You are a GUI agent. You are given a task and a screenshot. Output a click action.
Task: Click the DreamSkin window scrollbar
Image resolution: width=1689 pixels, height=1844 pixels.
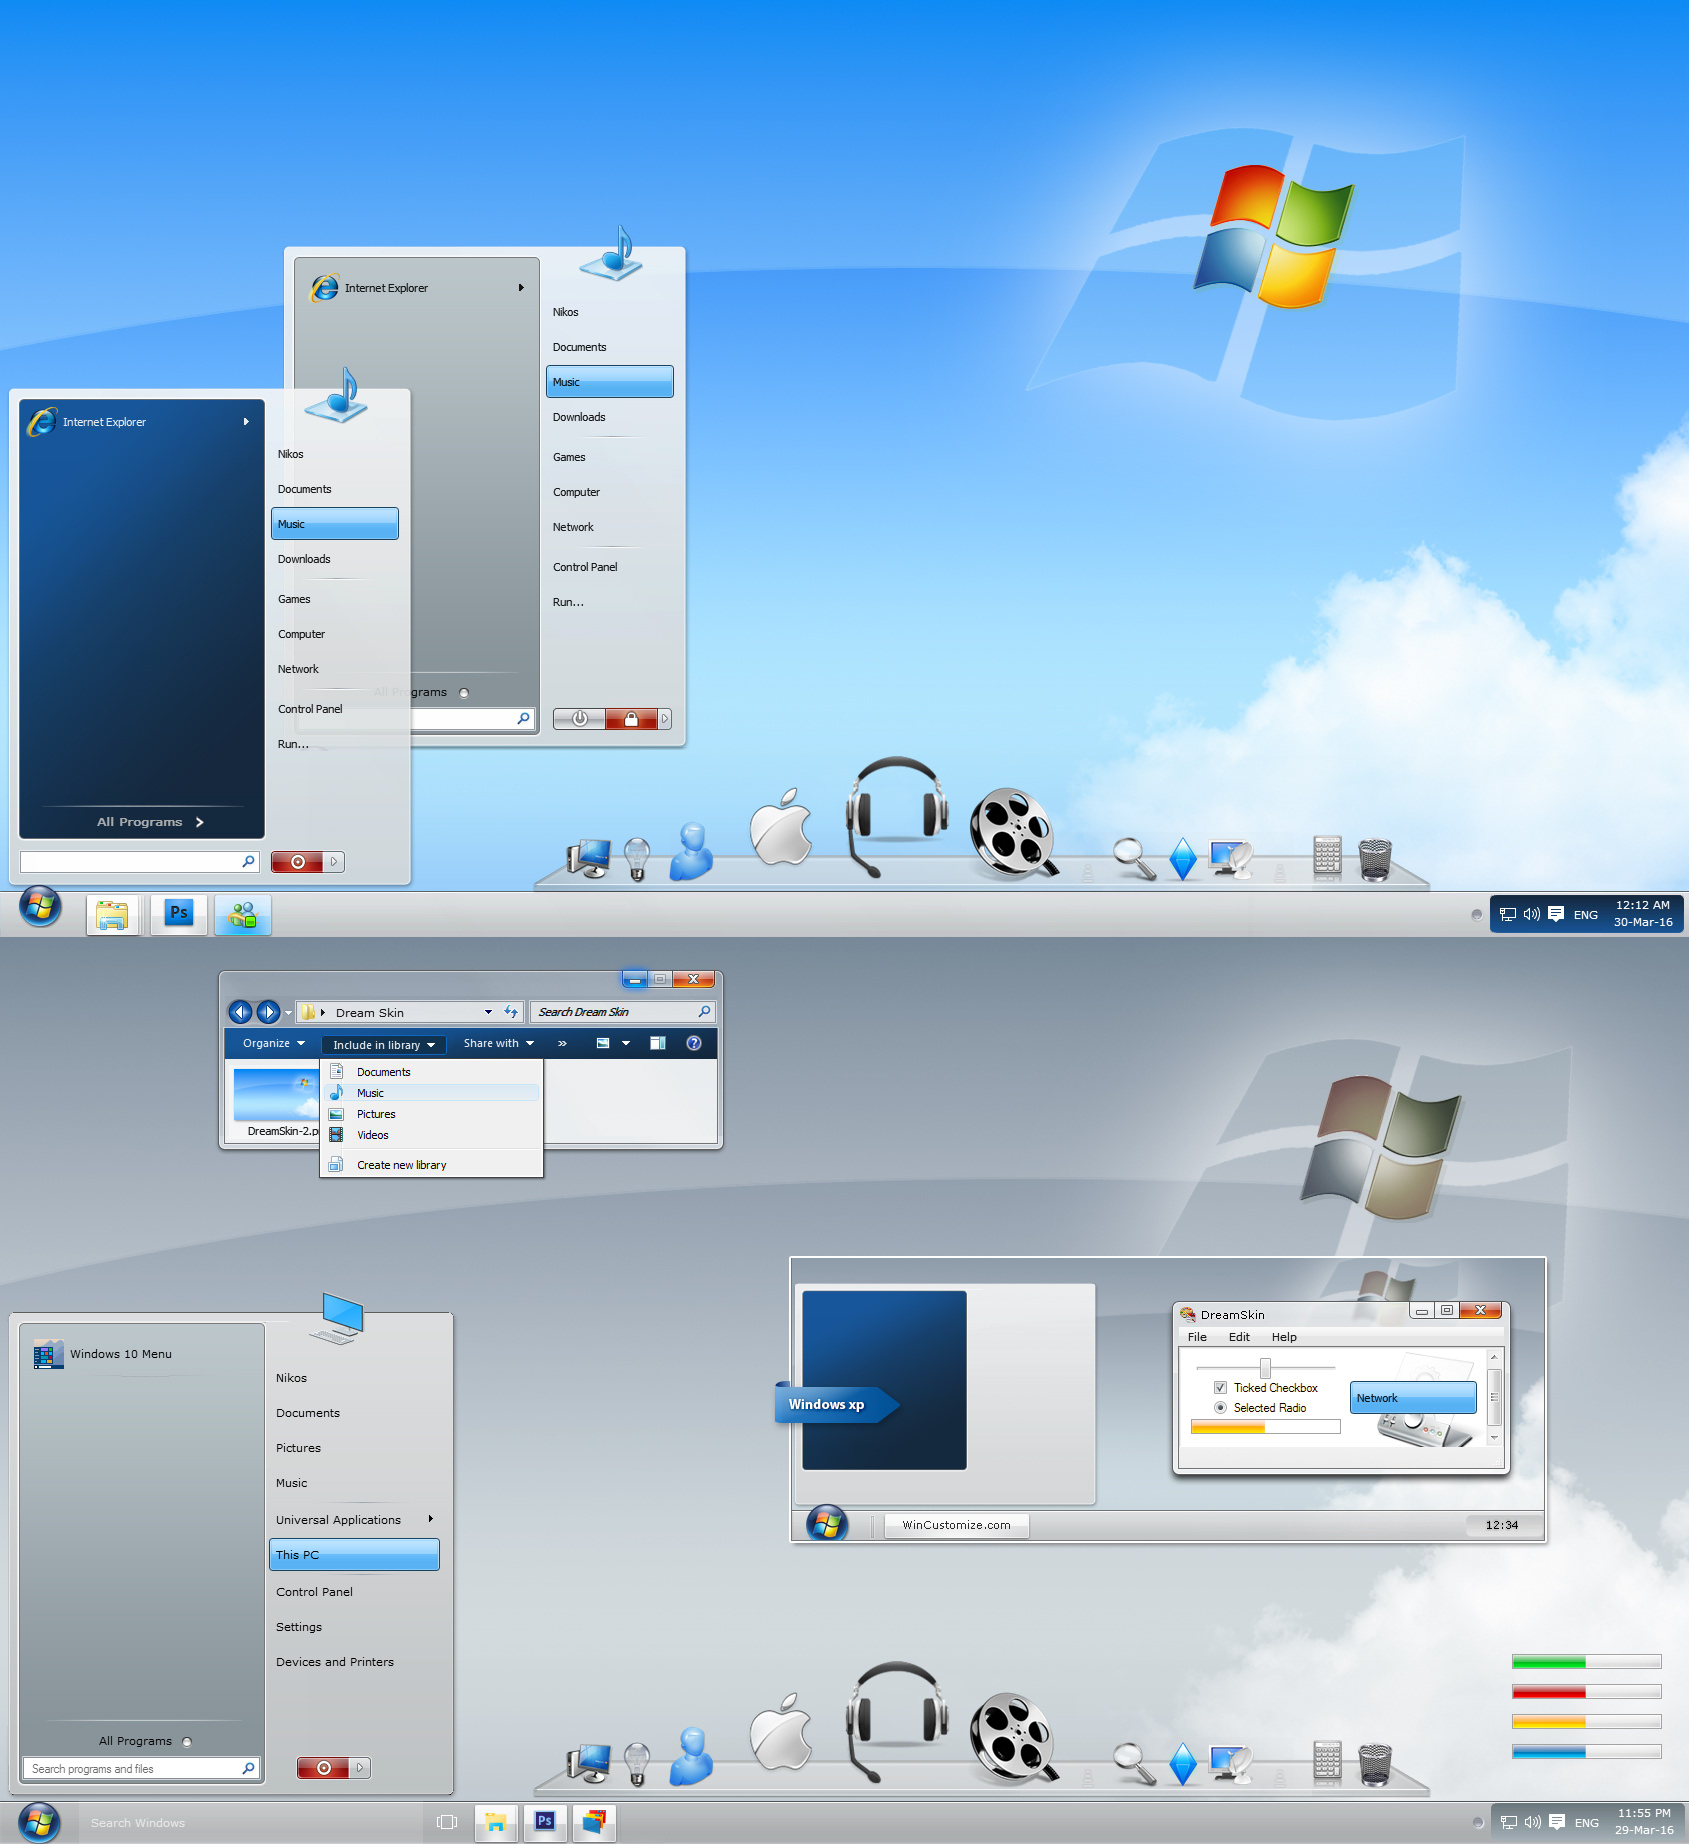tap(1494, 1397)
